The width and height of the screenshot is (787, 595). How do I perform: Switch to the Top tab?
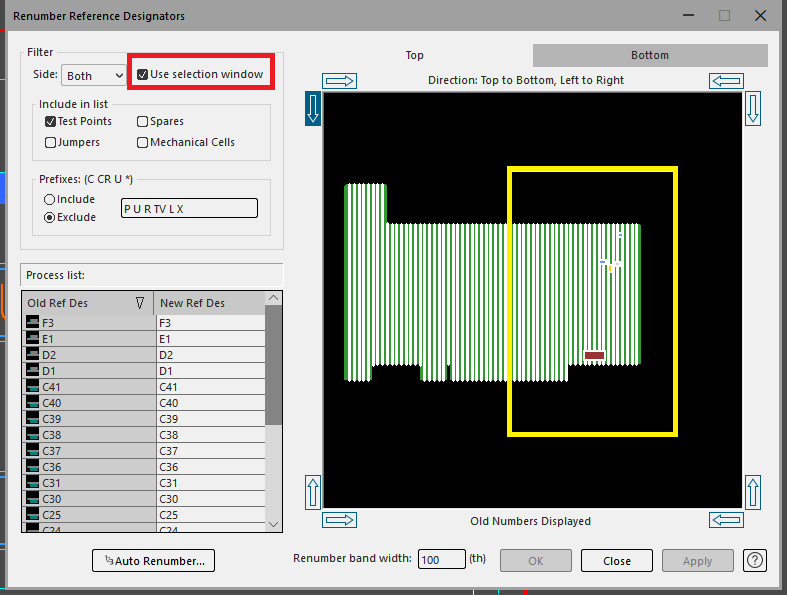click(x=415, y=55)
